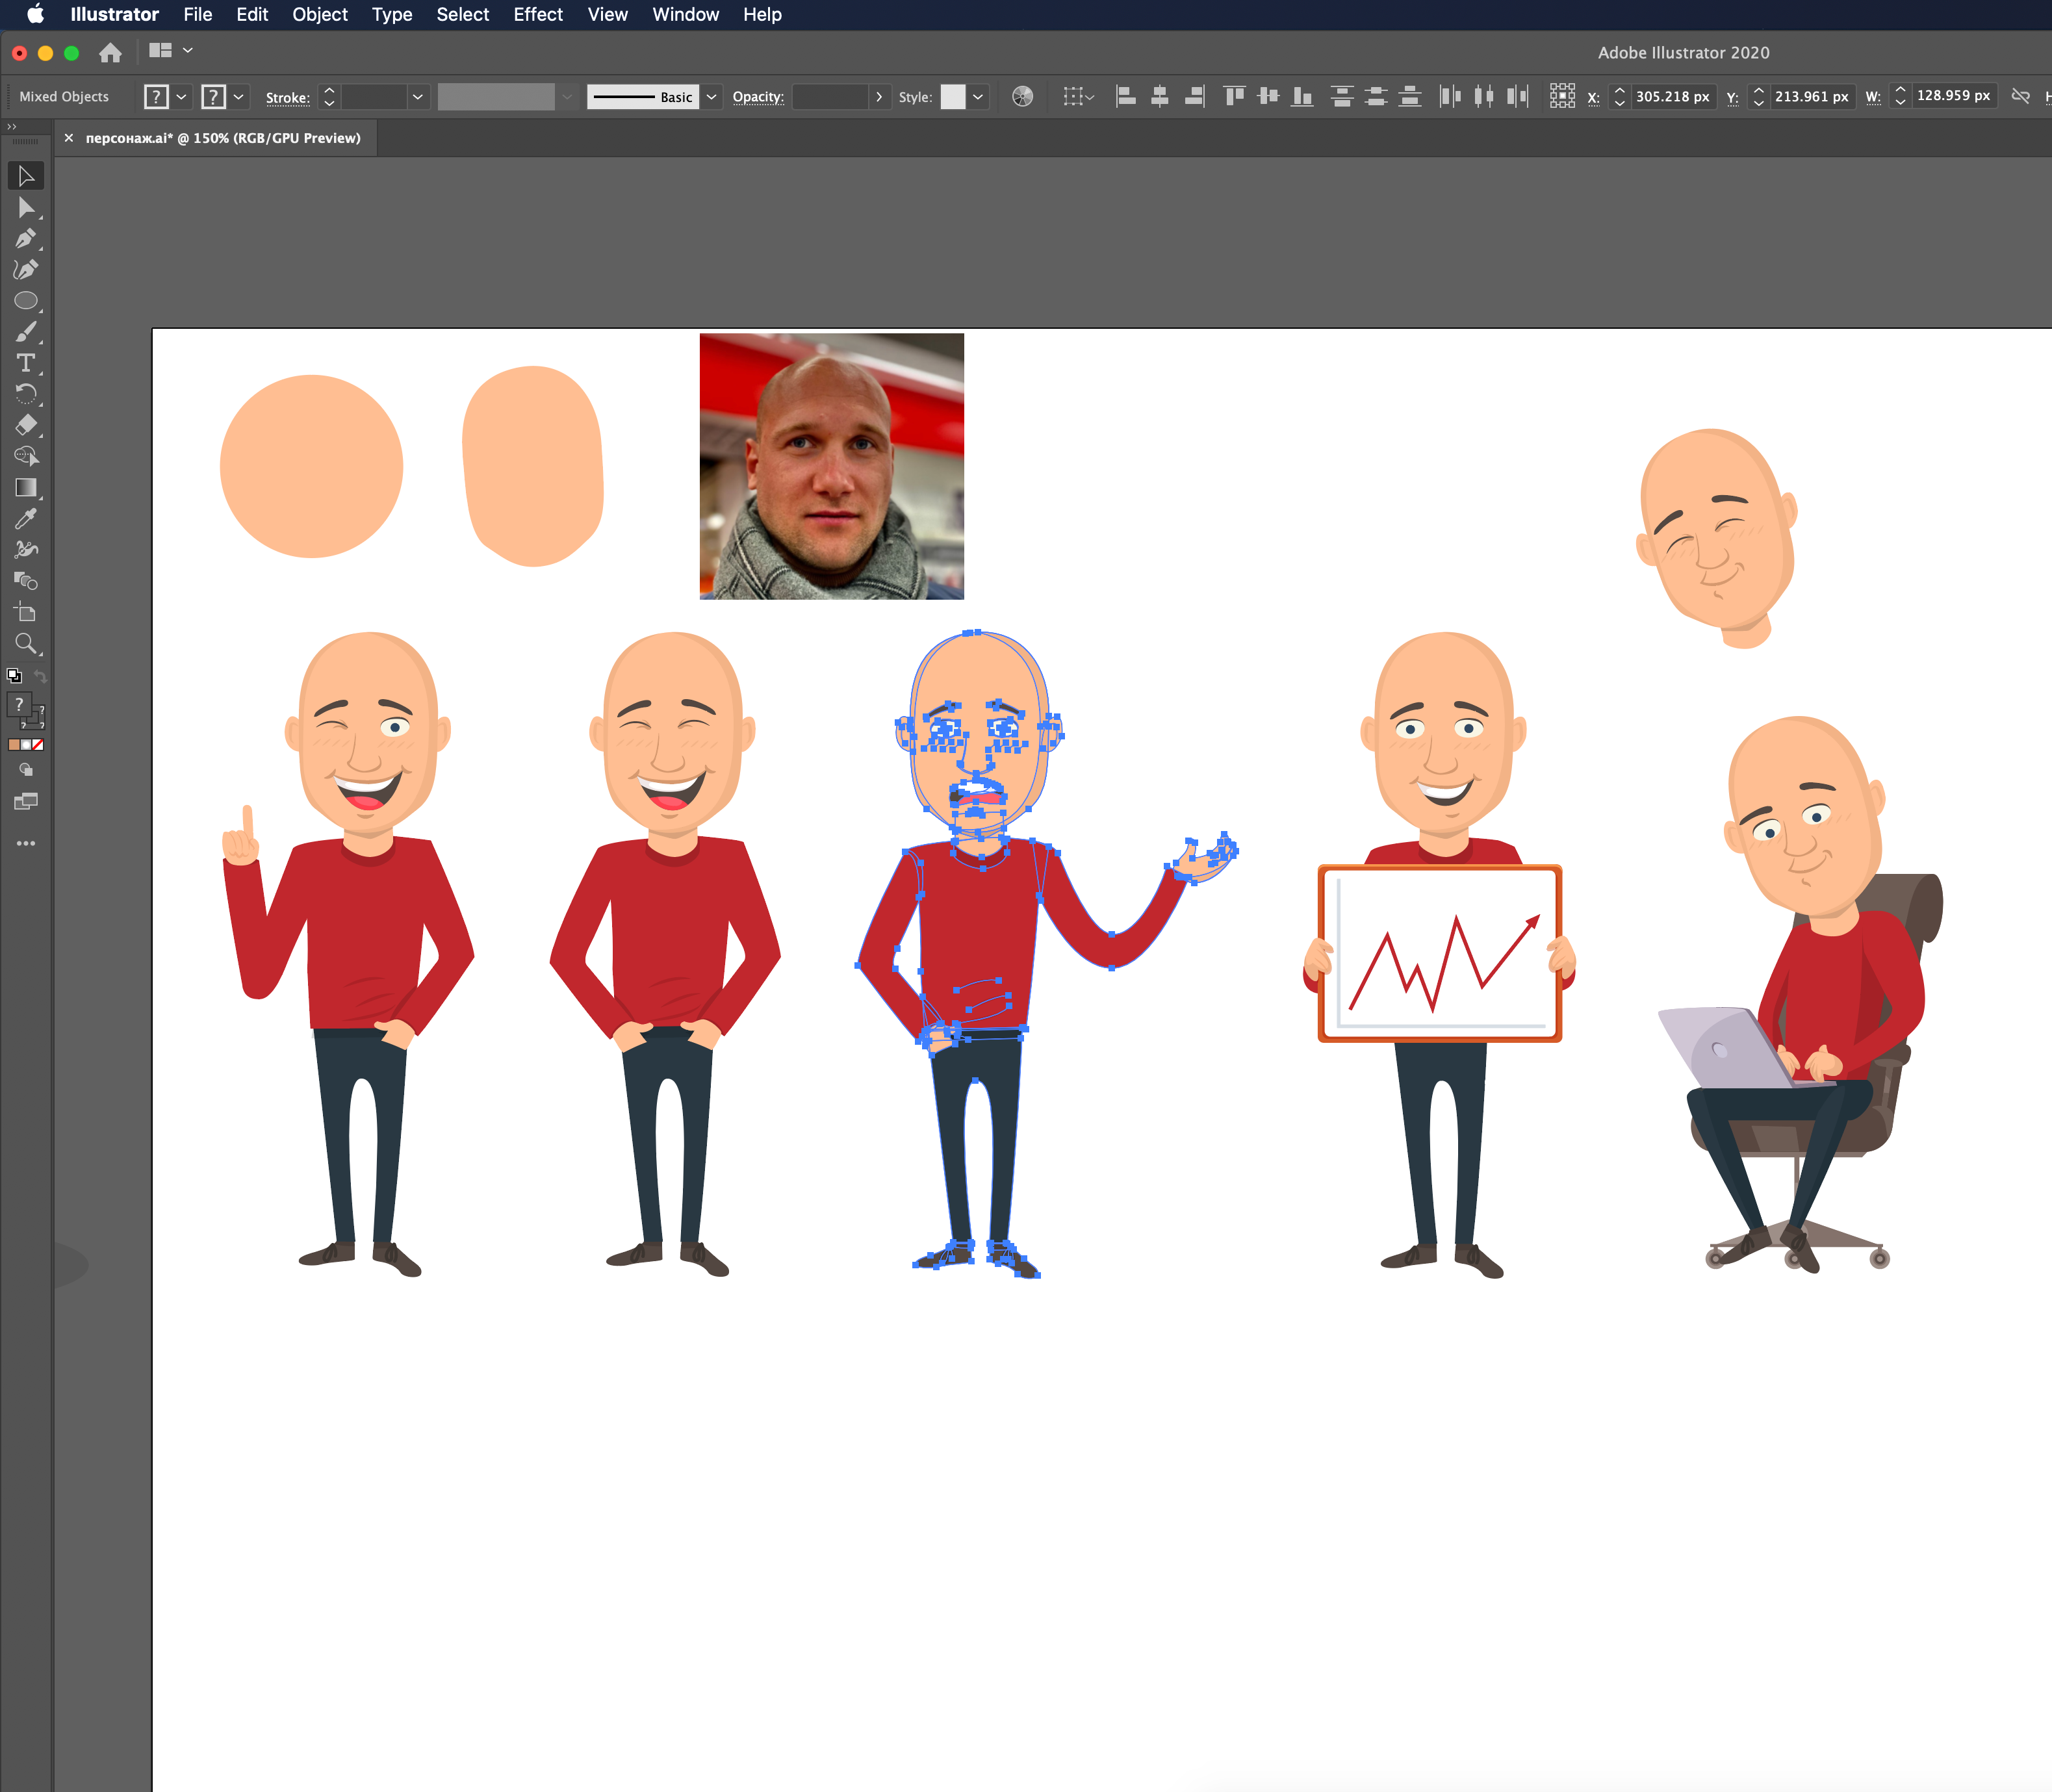Toggle constrain width and height proportions
Viewport: 2052px width, 1792px height.
(x=2020, y=97)
